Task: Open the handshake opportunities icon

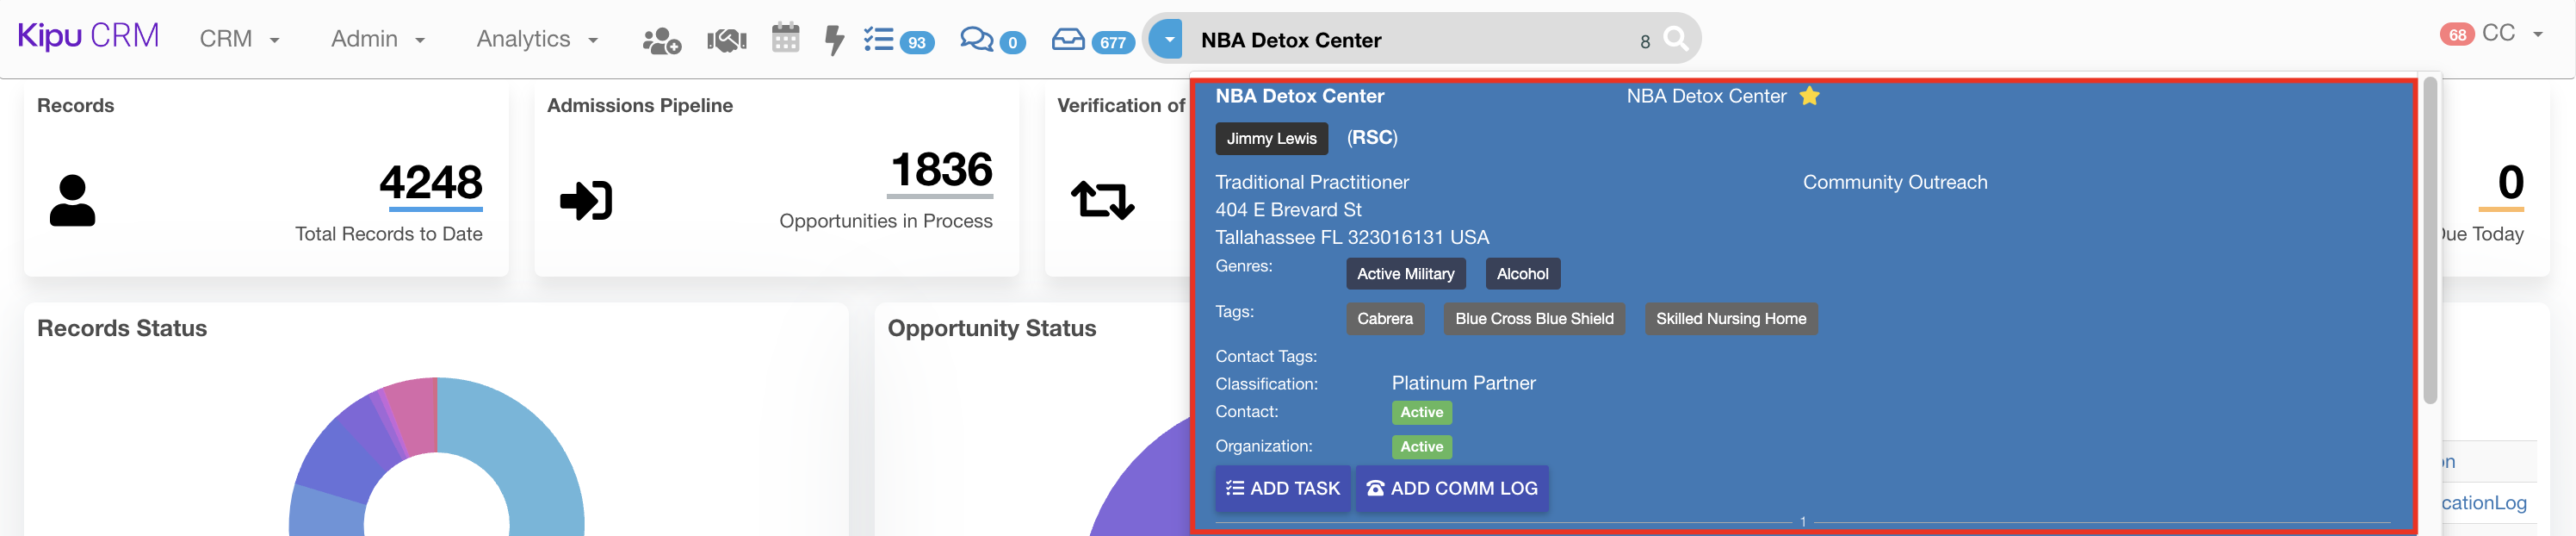Action: (x=727, y=41)
